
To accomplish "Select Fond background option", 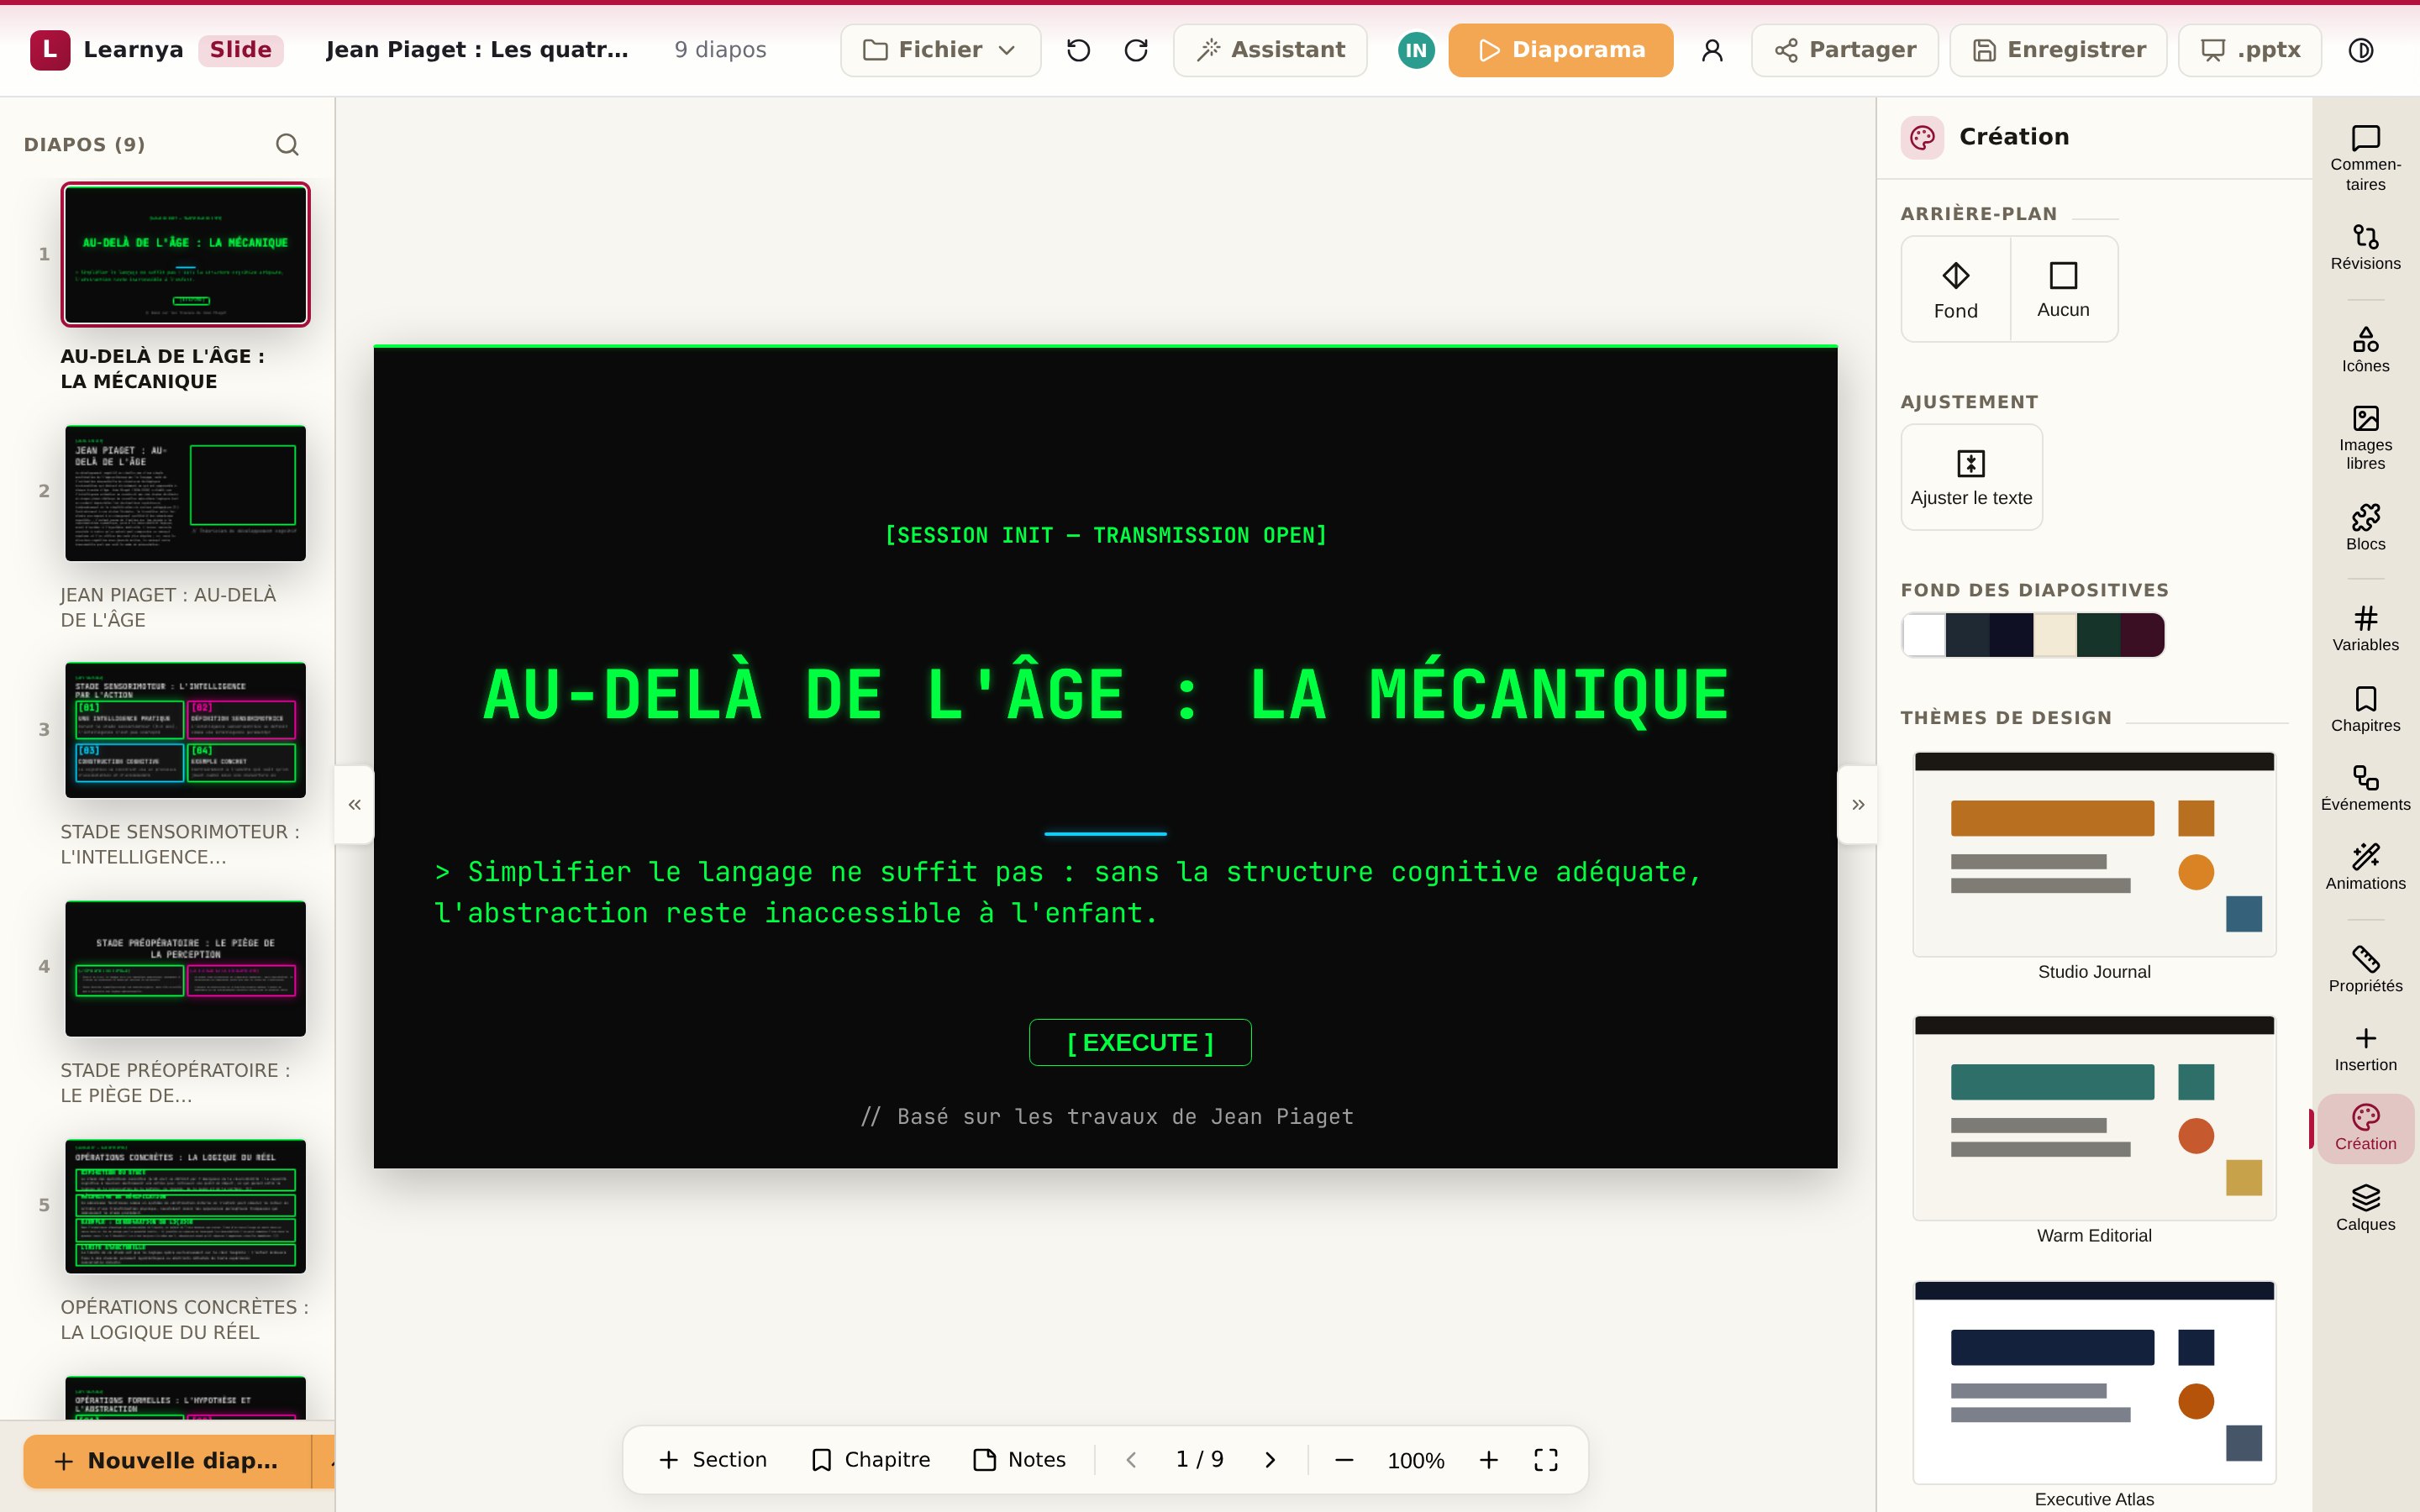I will point(1955,289).
